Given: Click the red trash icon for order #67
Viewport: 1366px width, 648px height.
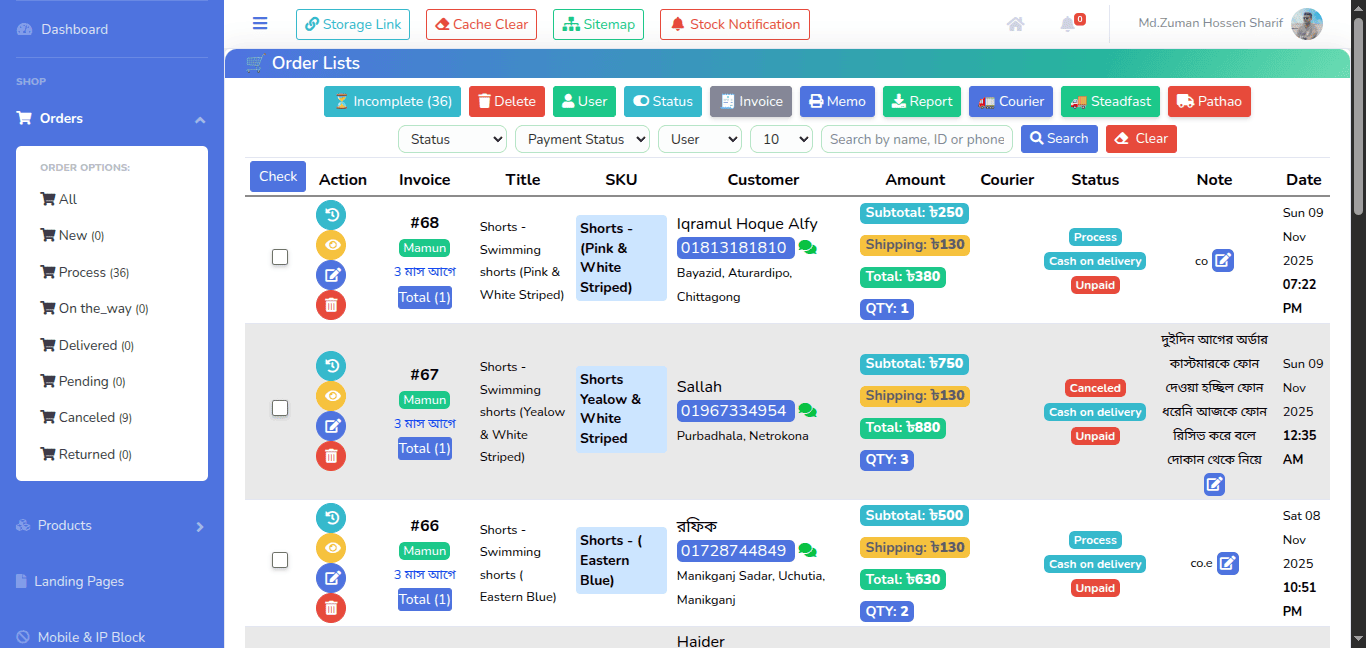Looking at the screenshot, I should [x=331, y=456].
